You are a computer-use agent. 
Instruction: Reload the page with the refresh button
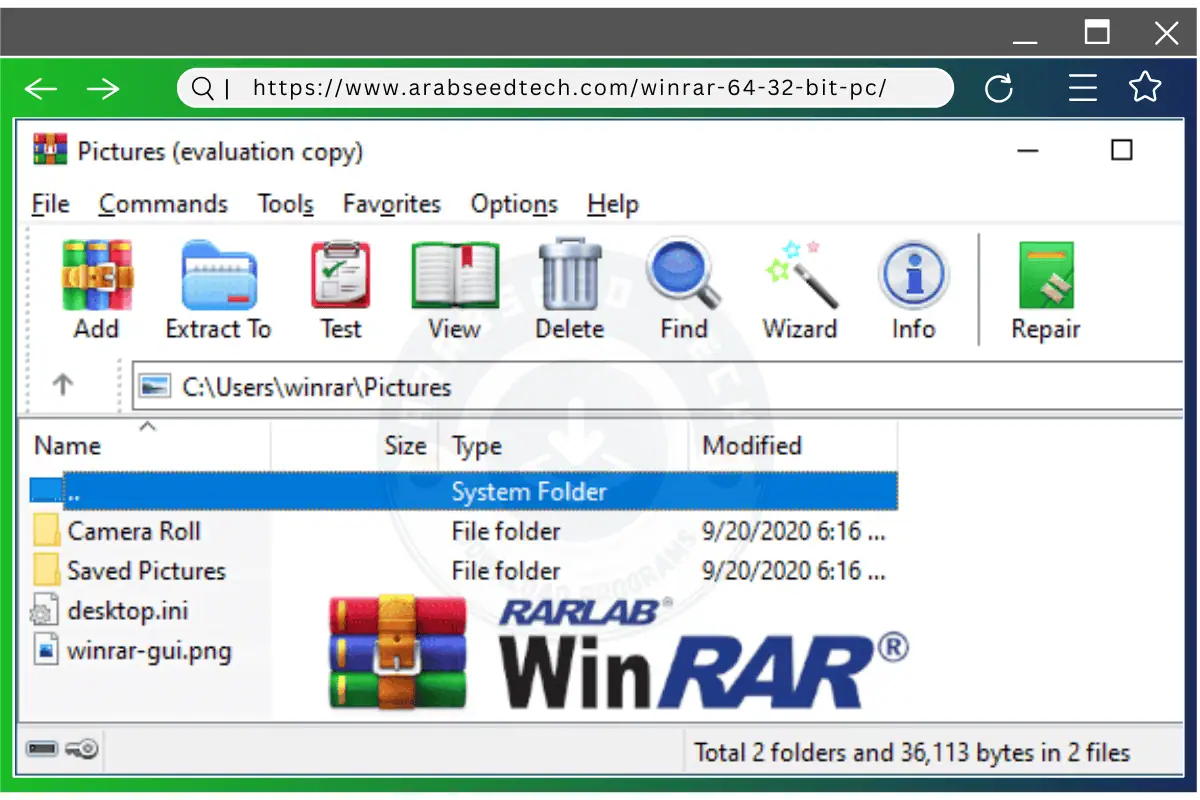coord(999,88)
